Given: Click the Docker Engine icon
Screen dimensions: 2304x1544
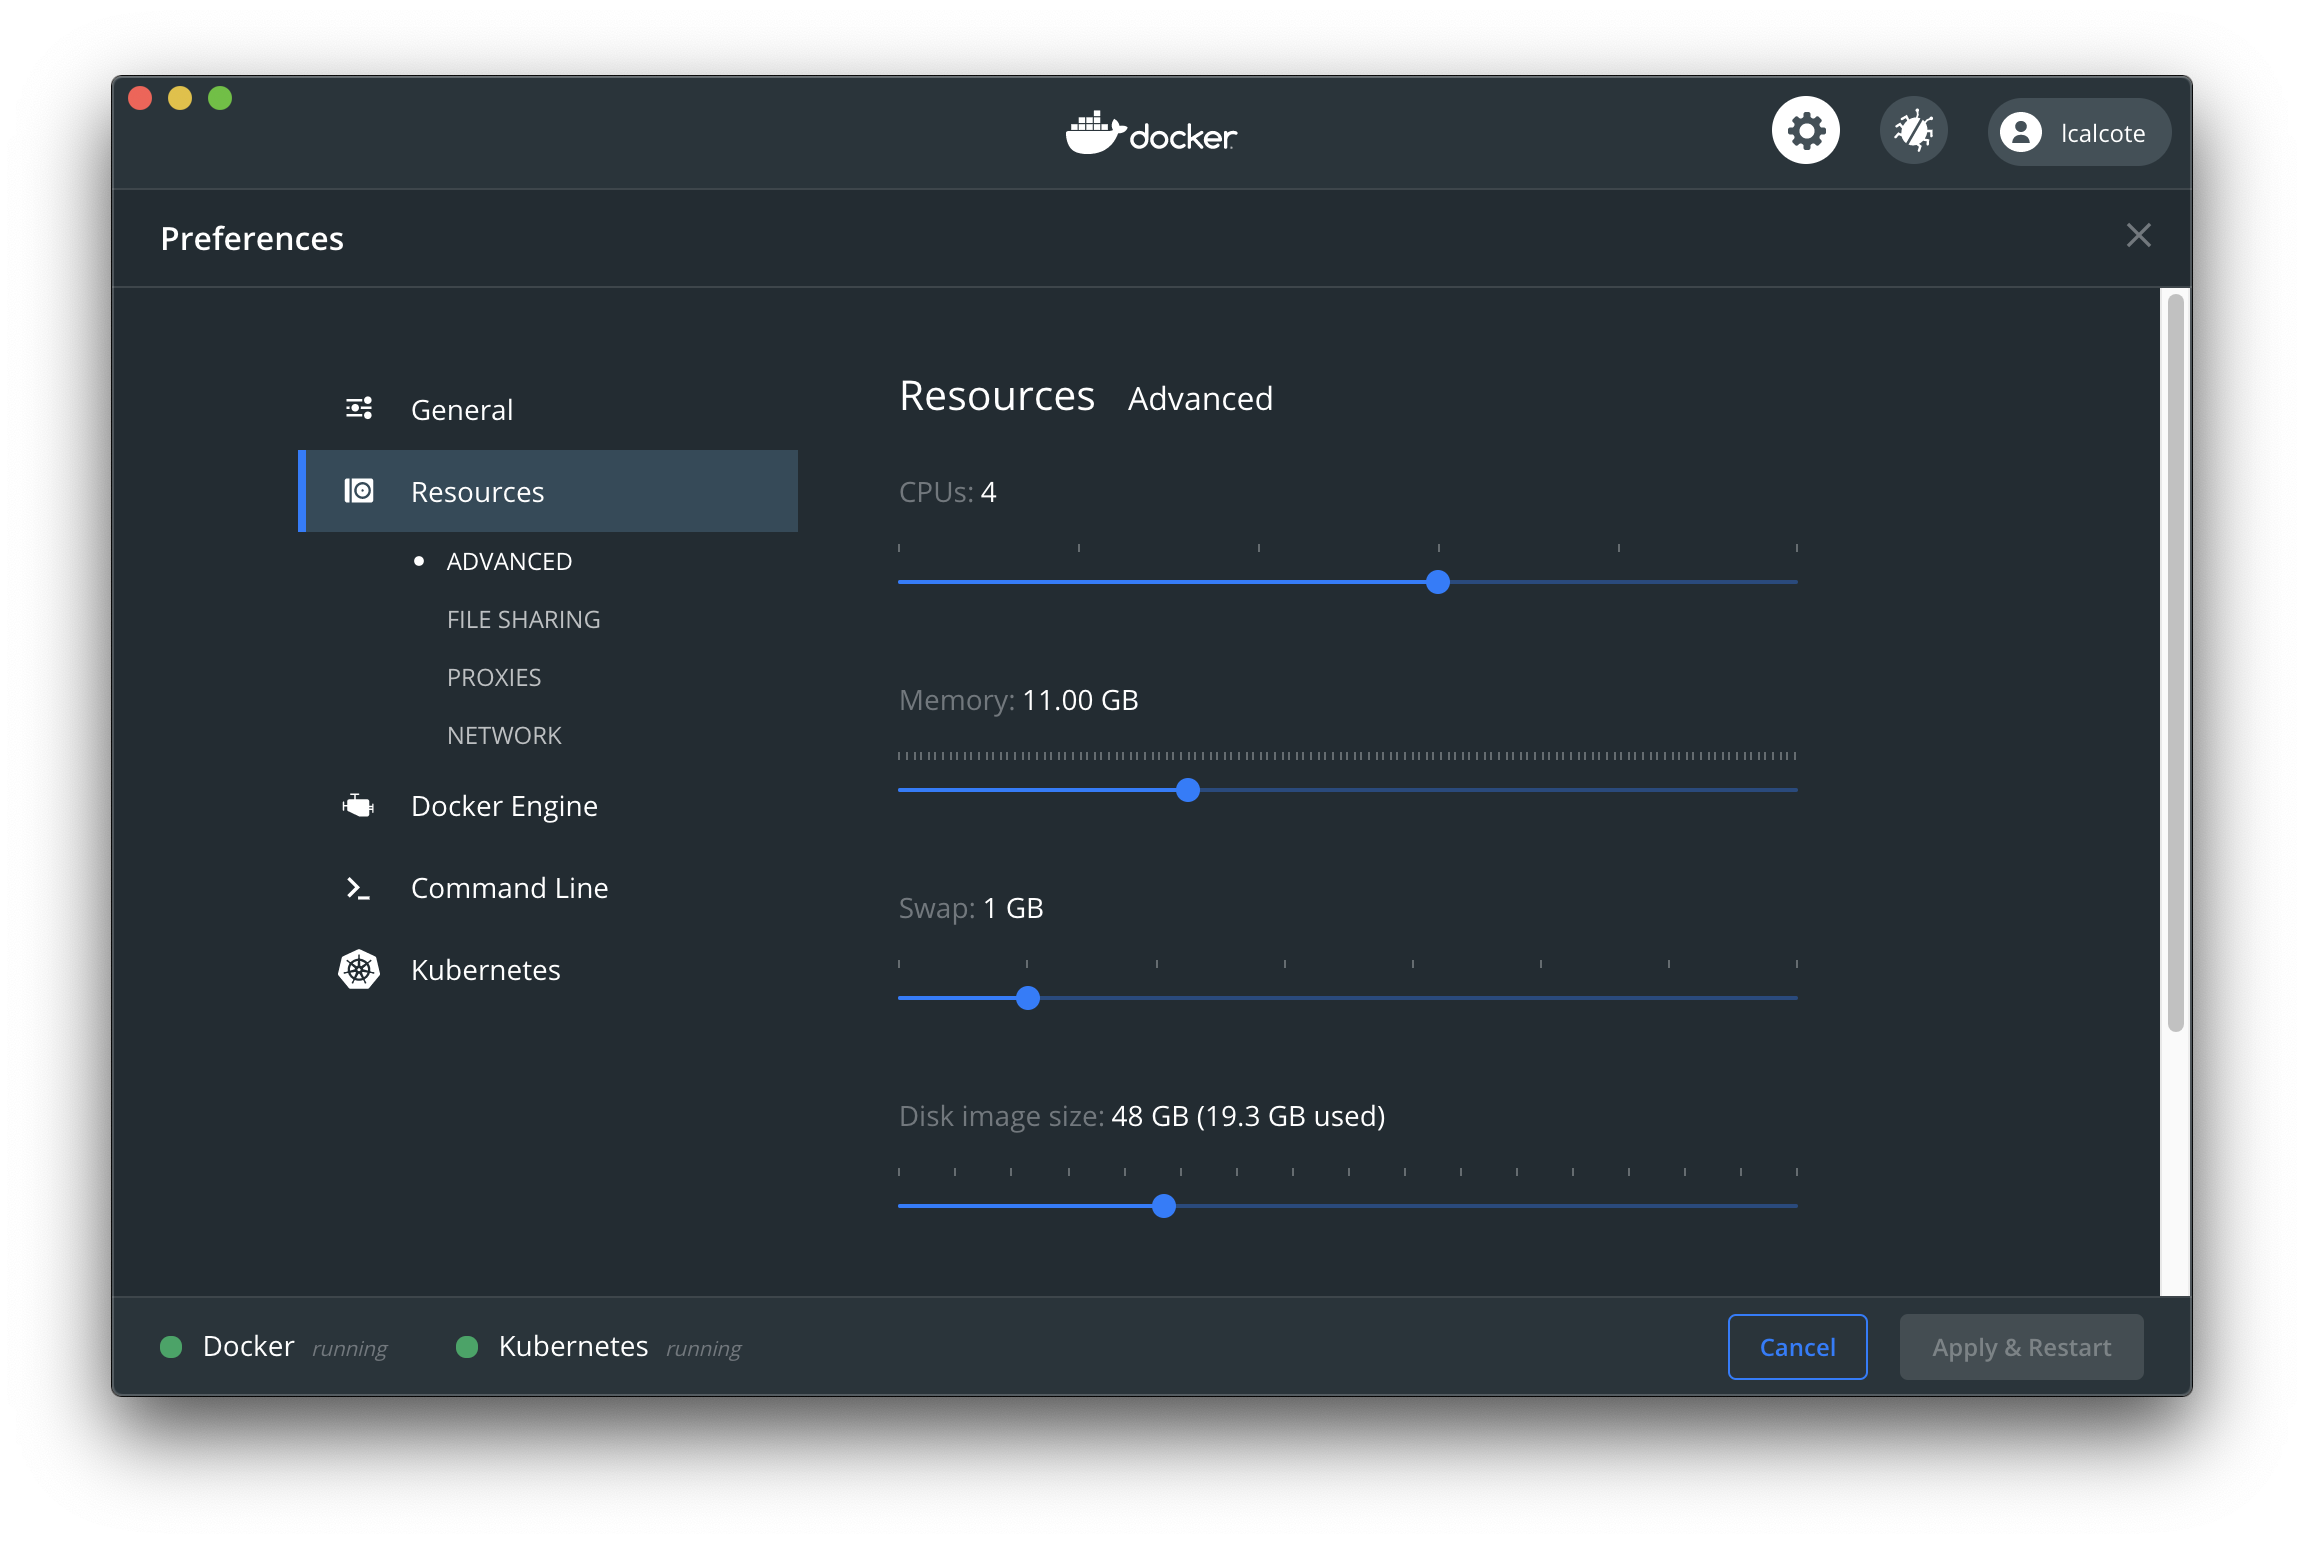Looking at the screenshot, I should (358, 805).
